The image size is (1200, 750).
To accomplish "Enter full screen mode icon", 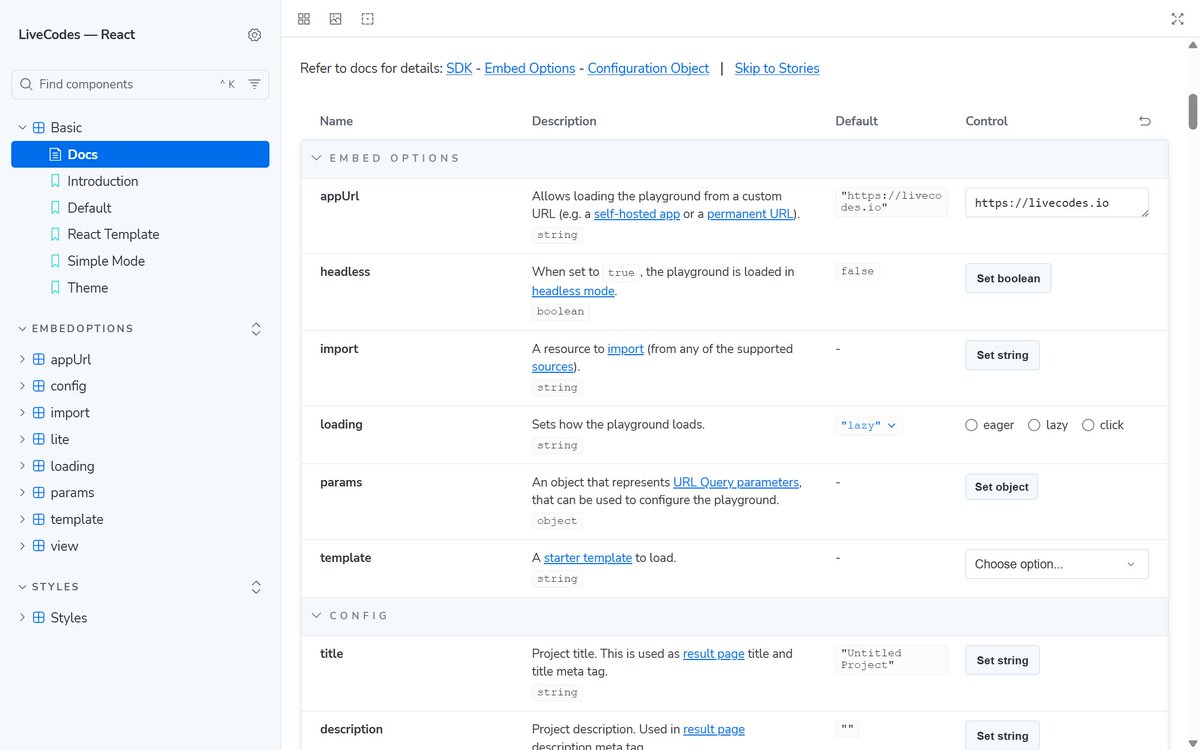I will 1177,19.
